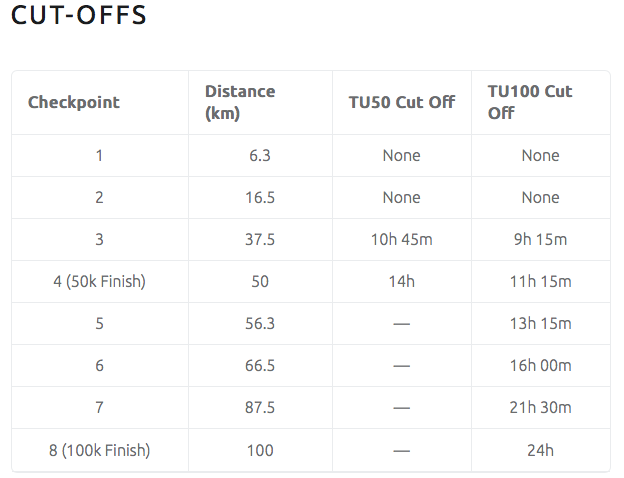Click the 21h 30m cut-off value
Image resolution: width=624 pixels, height=478 pixels.
click(540, 408)
